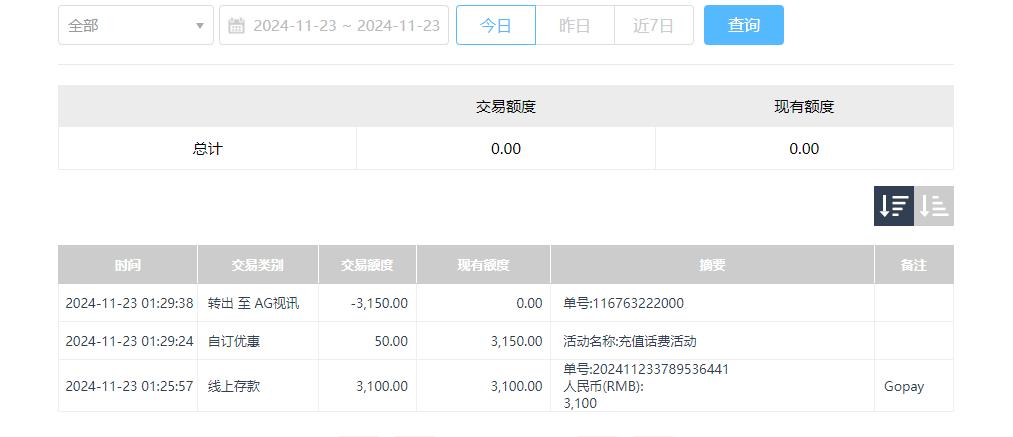Switch to the 昨日 date filter
The height and width of the screenshot is (437, 1013).
tap(574, 26)
